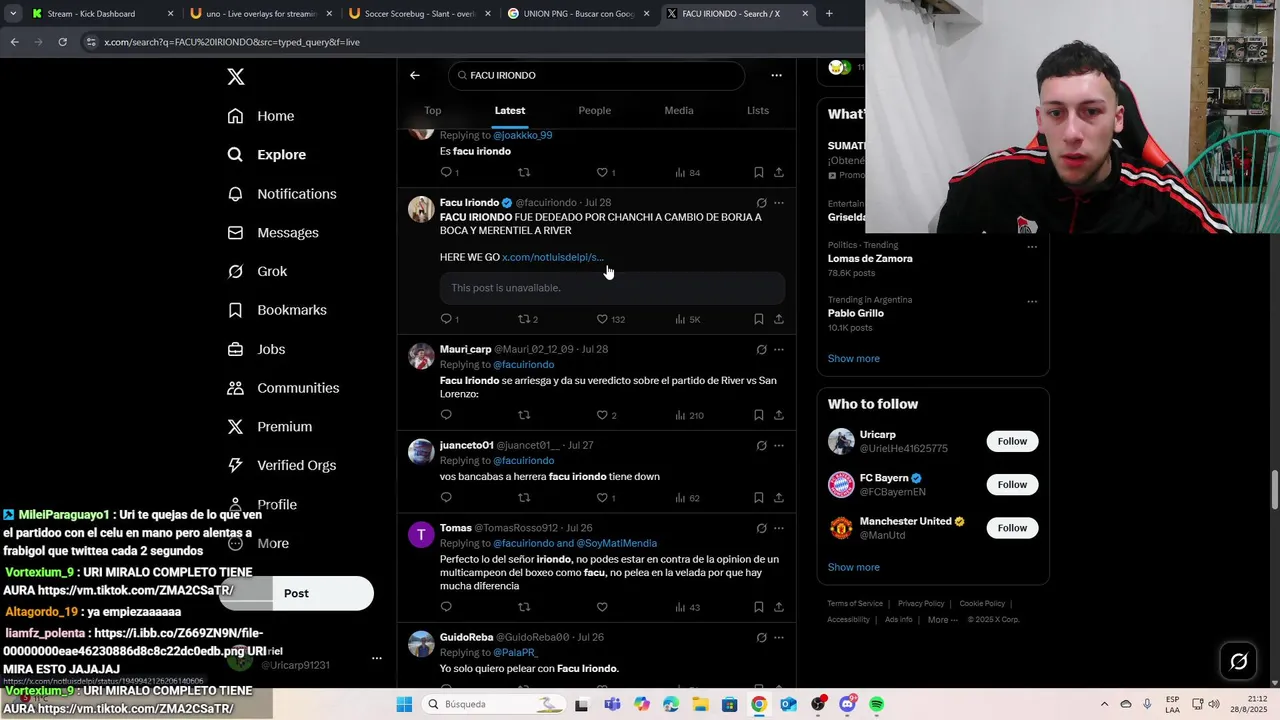Open more menu on Mauri_carp's post

(x=779, y=349)
